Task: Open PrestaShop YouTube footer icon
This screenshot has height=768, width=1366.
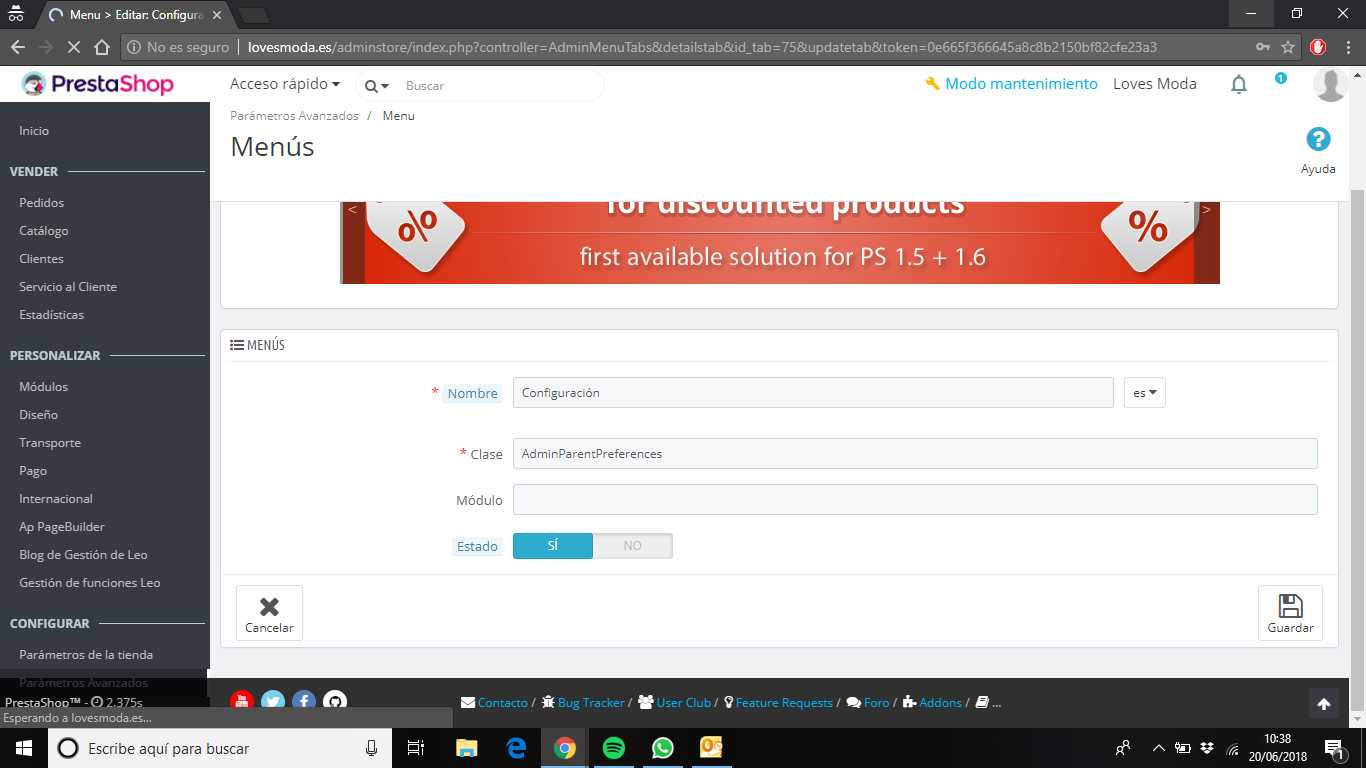Action: (241, 702)
